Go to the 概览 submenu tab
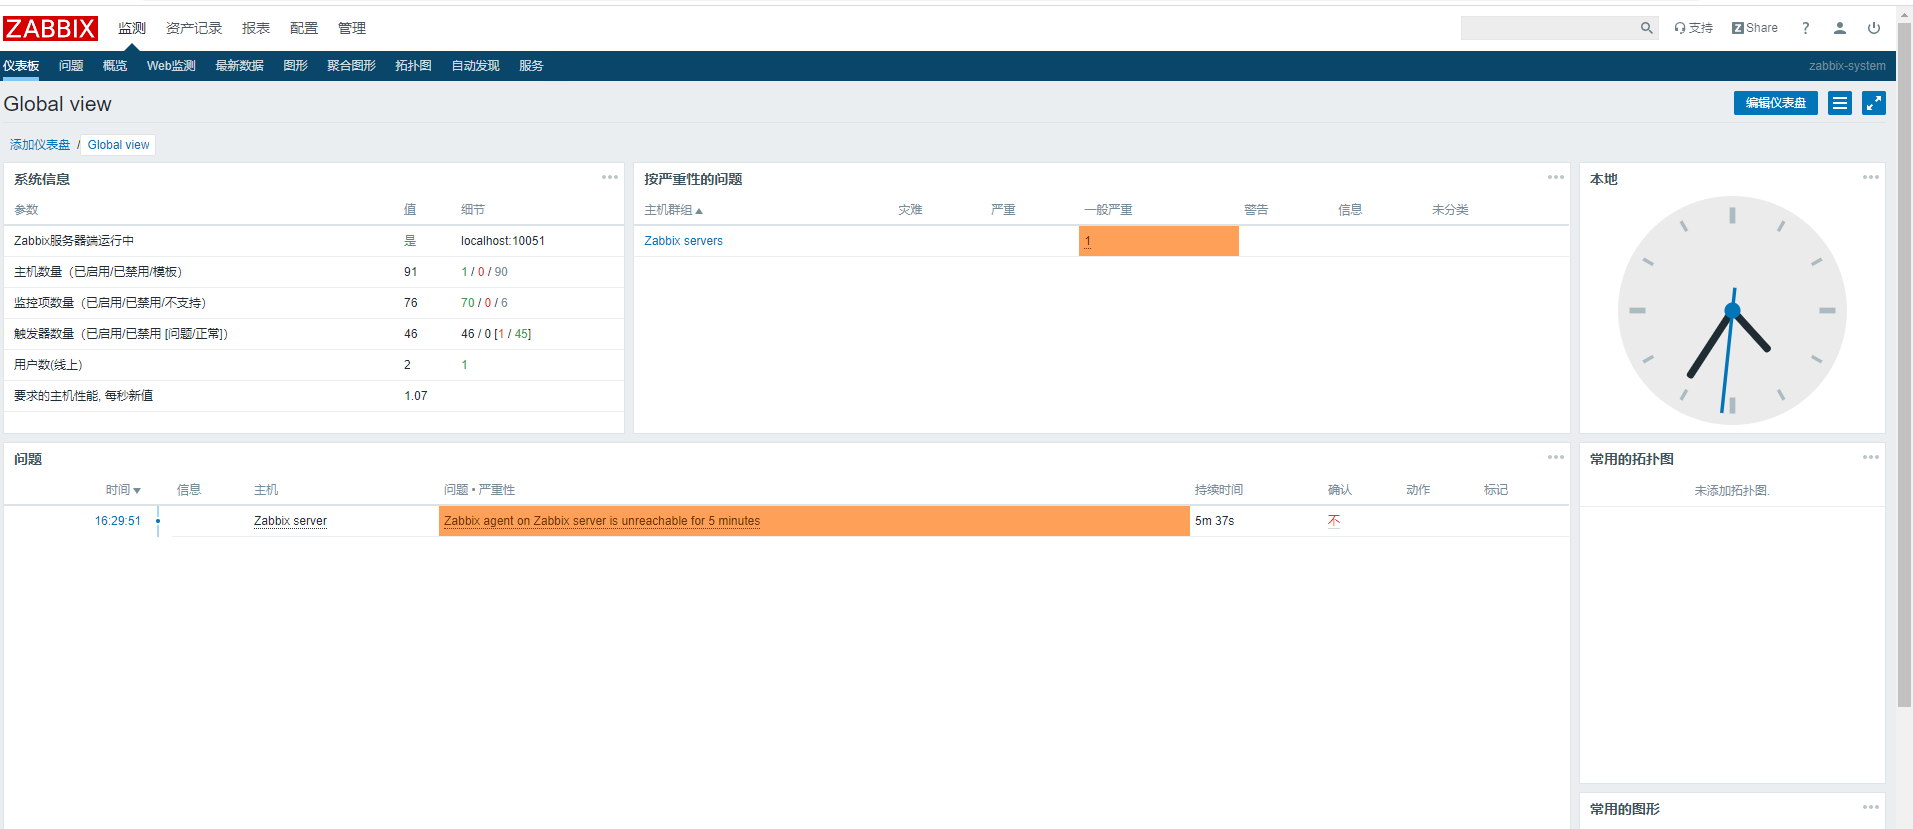 [115, 66]
